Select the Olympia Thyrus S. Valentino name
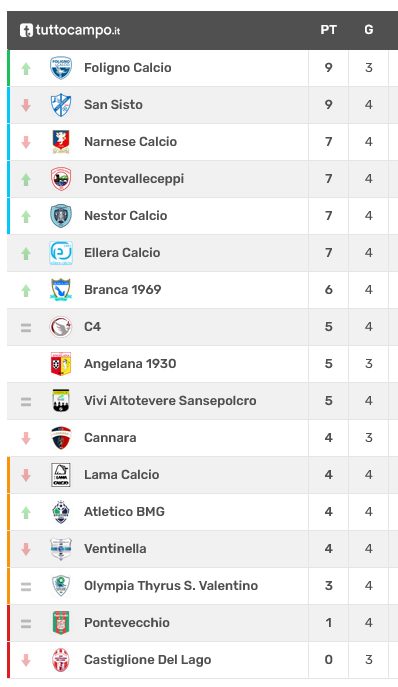This screenshot has height=687, width=398. [171, 586]
